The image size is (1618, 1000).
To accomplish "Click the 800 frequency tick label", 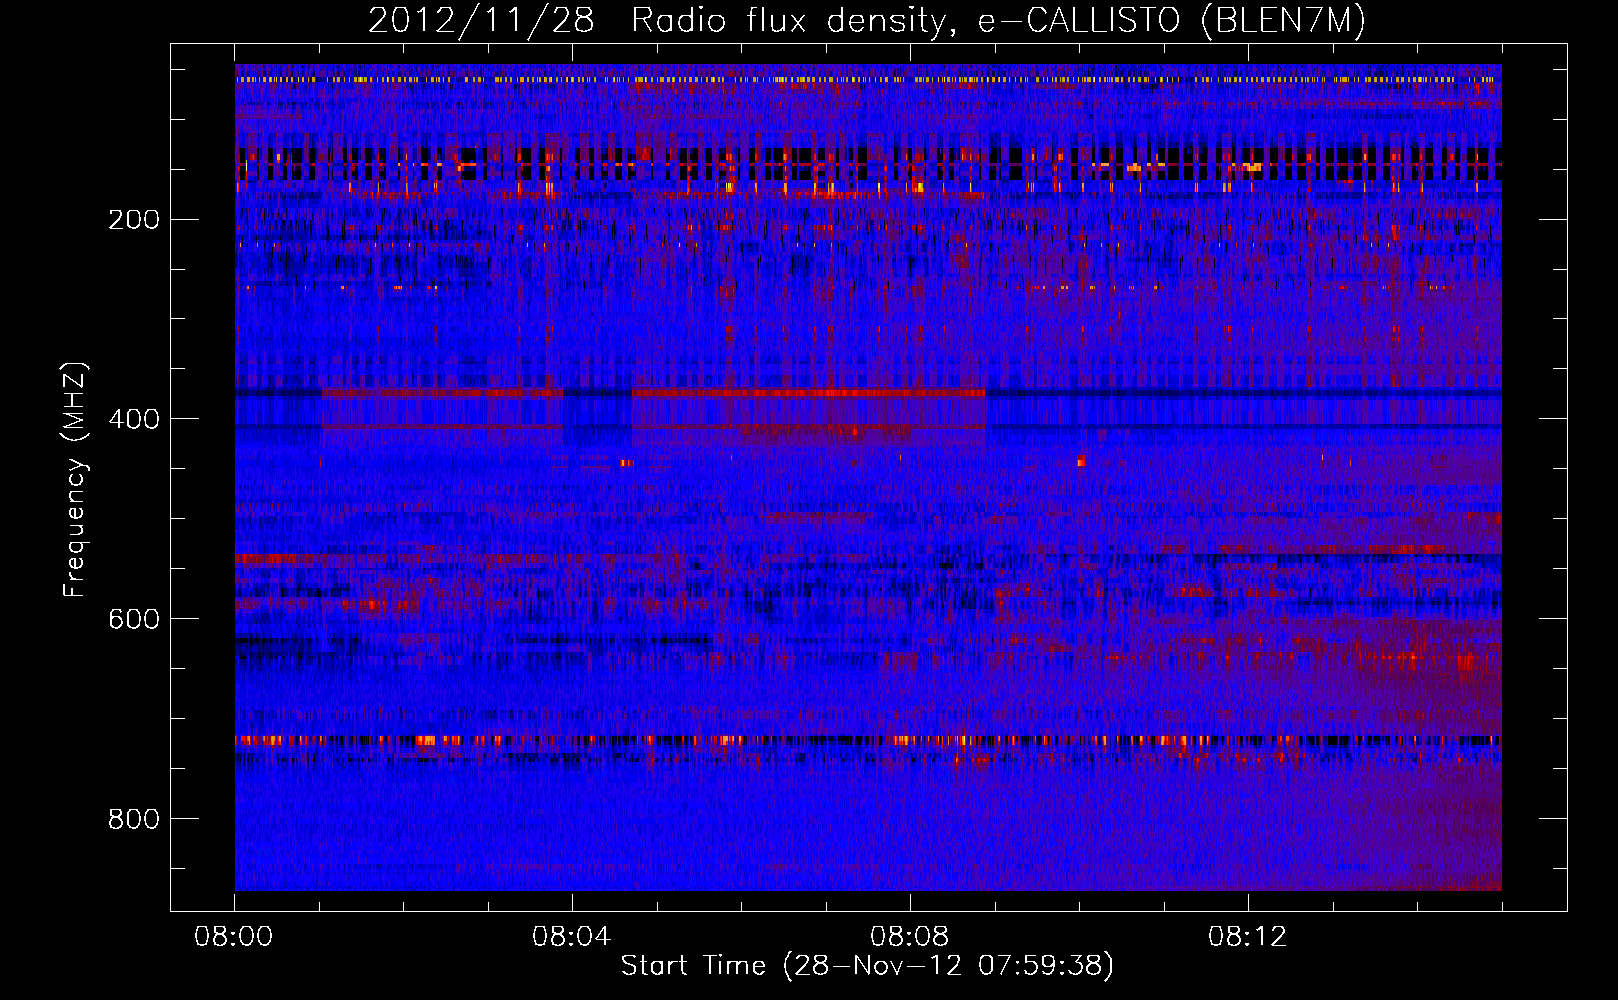I will (134, 819).
